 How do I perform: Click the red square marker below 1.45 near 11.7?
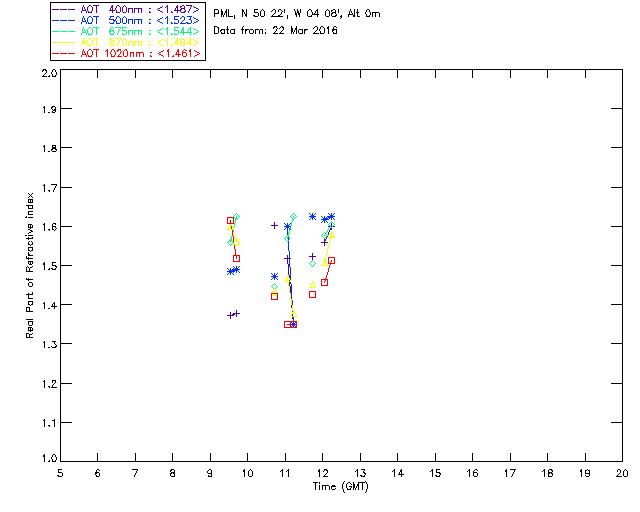312,294
